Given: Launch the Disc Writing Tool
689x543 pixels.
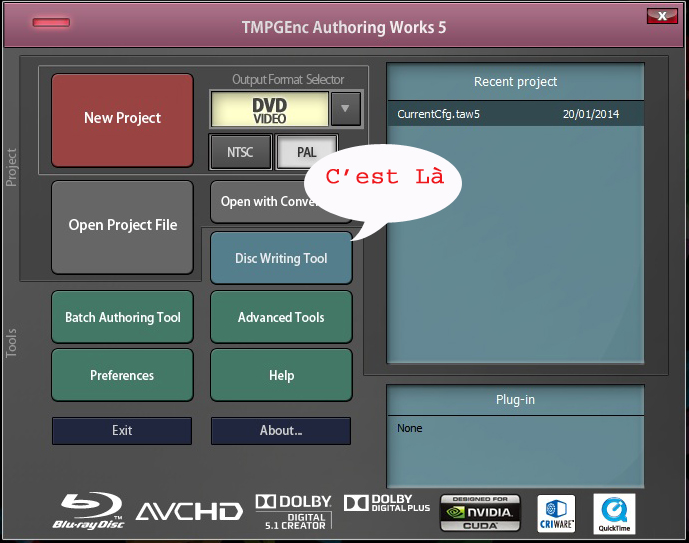Looking at the screenshot, I should 281,258.
